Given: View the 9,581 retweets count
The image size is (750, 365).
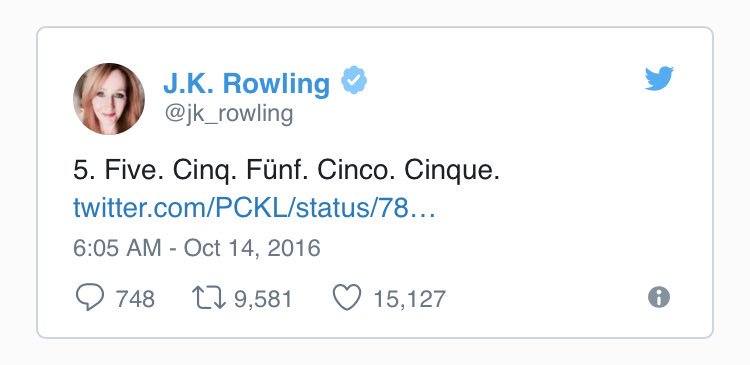Looking at the screenshot, I should (x=263, y=299).
